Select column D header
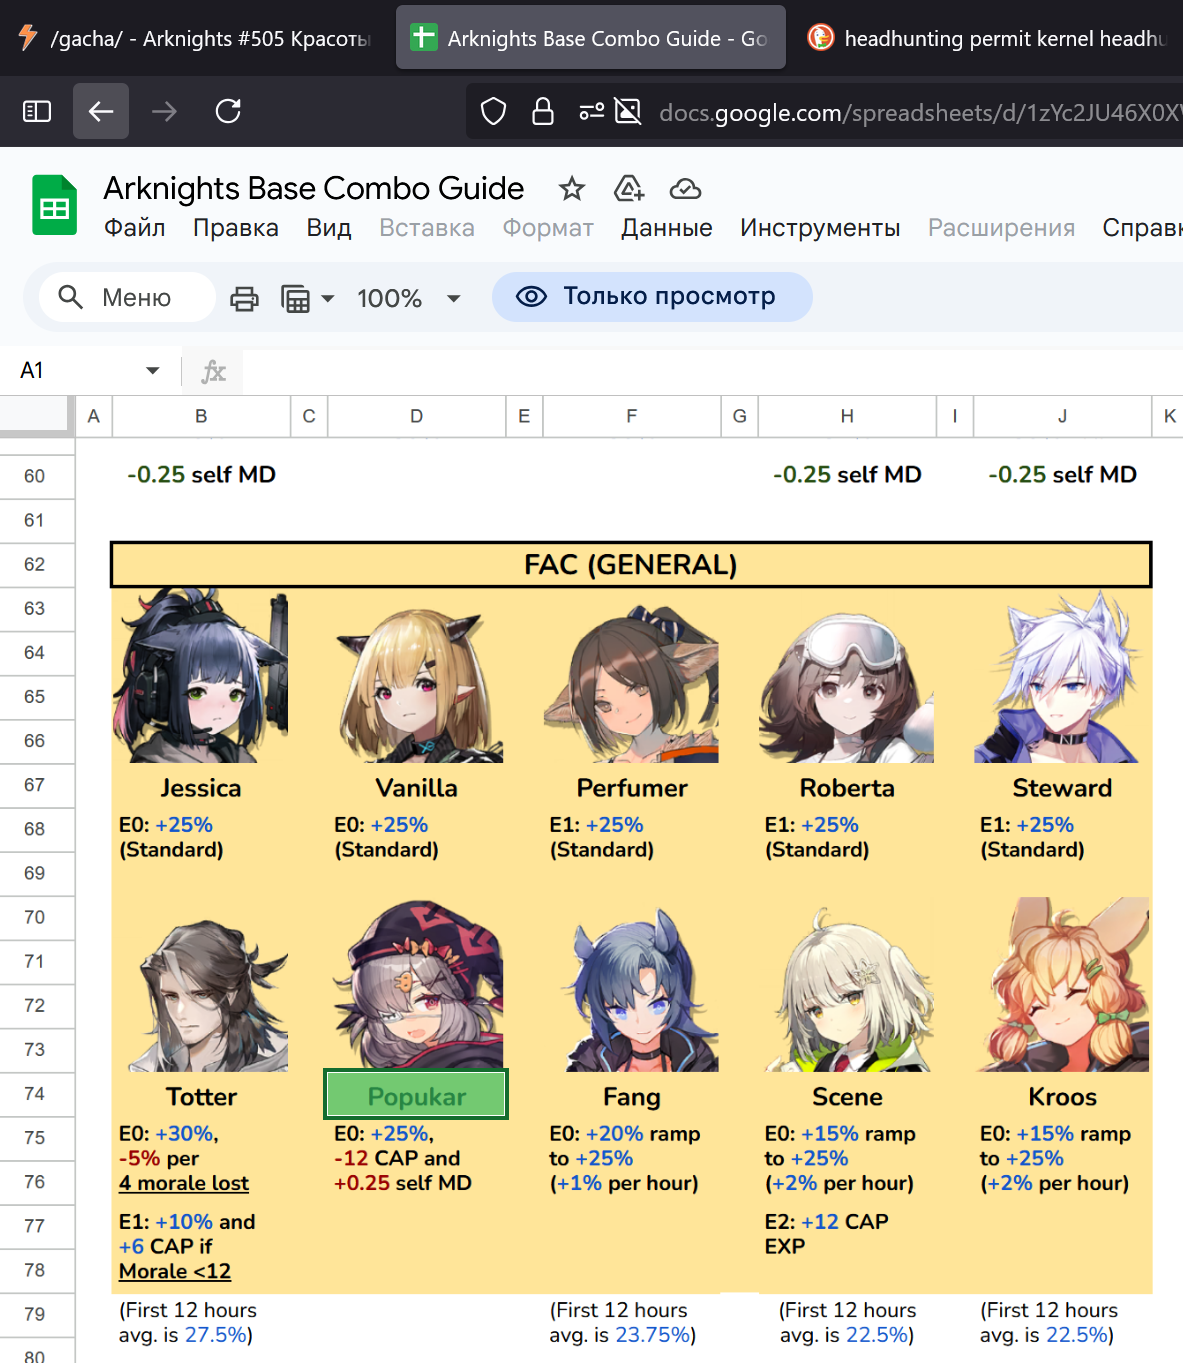 (x=416, y=416)
